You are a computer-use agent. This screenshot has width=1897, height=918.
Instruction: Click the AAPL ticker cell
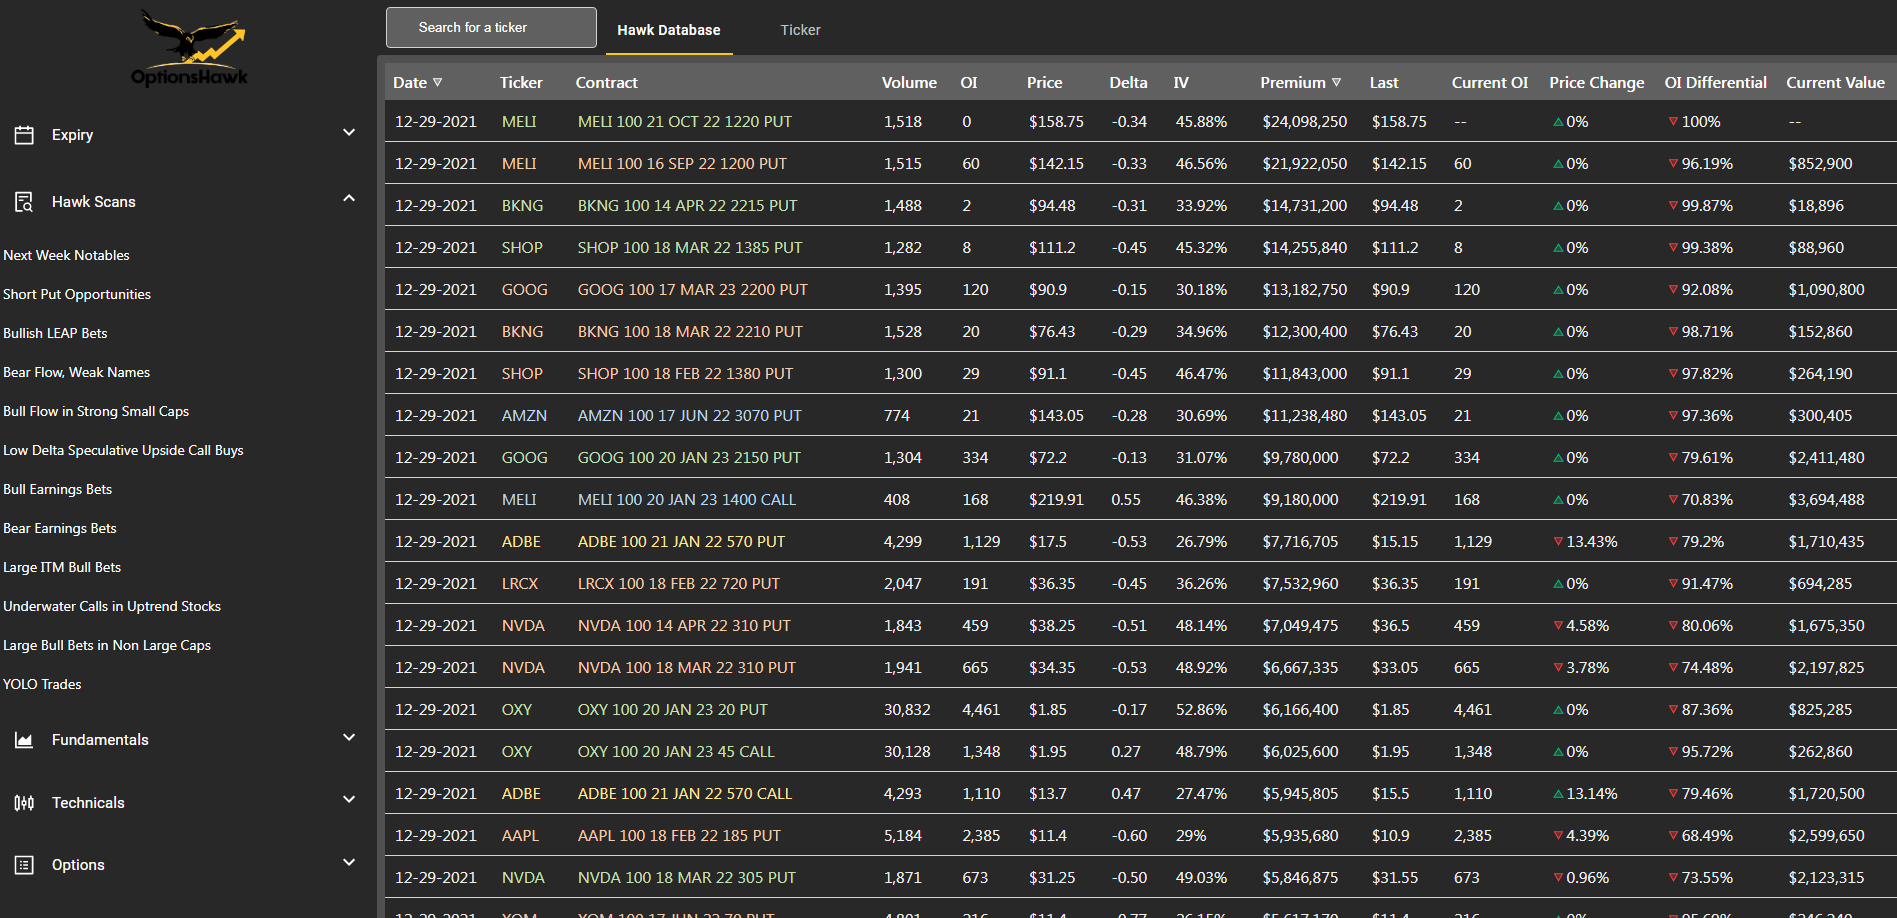(520, 836)
